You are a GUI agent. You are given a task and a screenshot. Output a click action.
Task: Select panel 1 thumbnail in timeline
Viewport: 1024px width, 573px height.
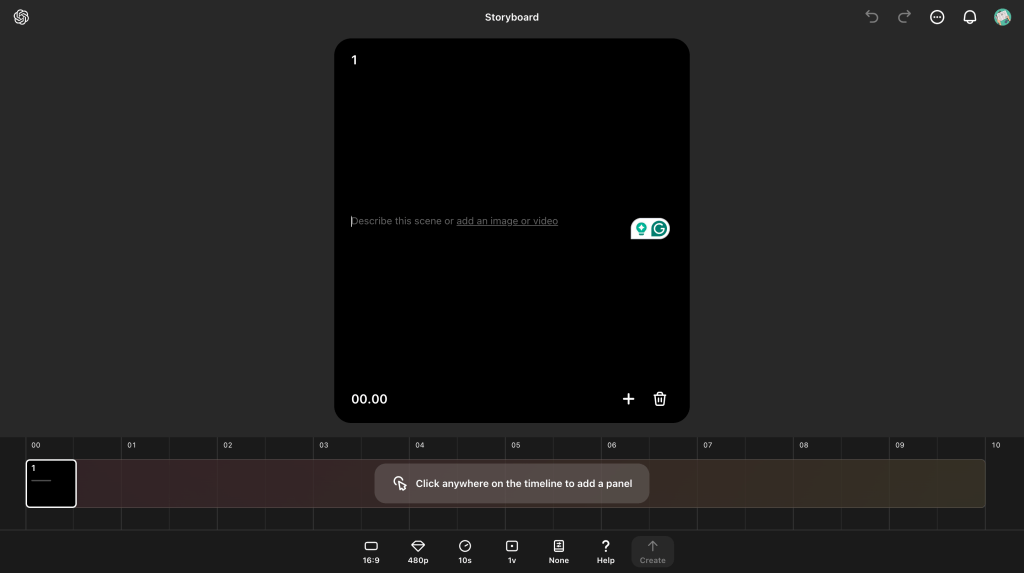click(x=51, y=483)
